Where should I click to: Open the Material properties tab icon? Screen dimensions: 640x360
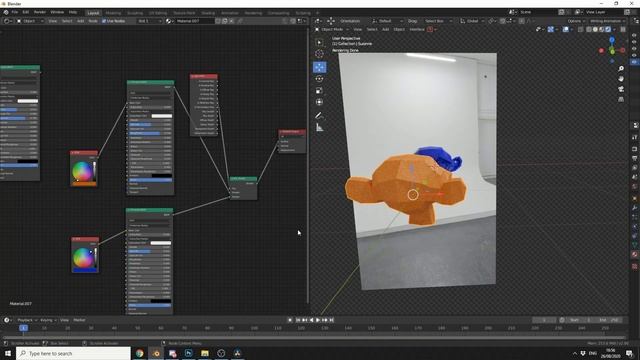pos(635,254)
